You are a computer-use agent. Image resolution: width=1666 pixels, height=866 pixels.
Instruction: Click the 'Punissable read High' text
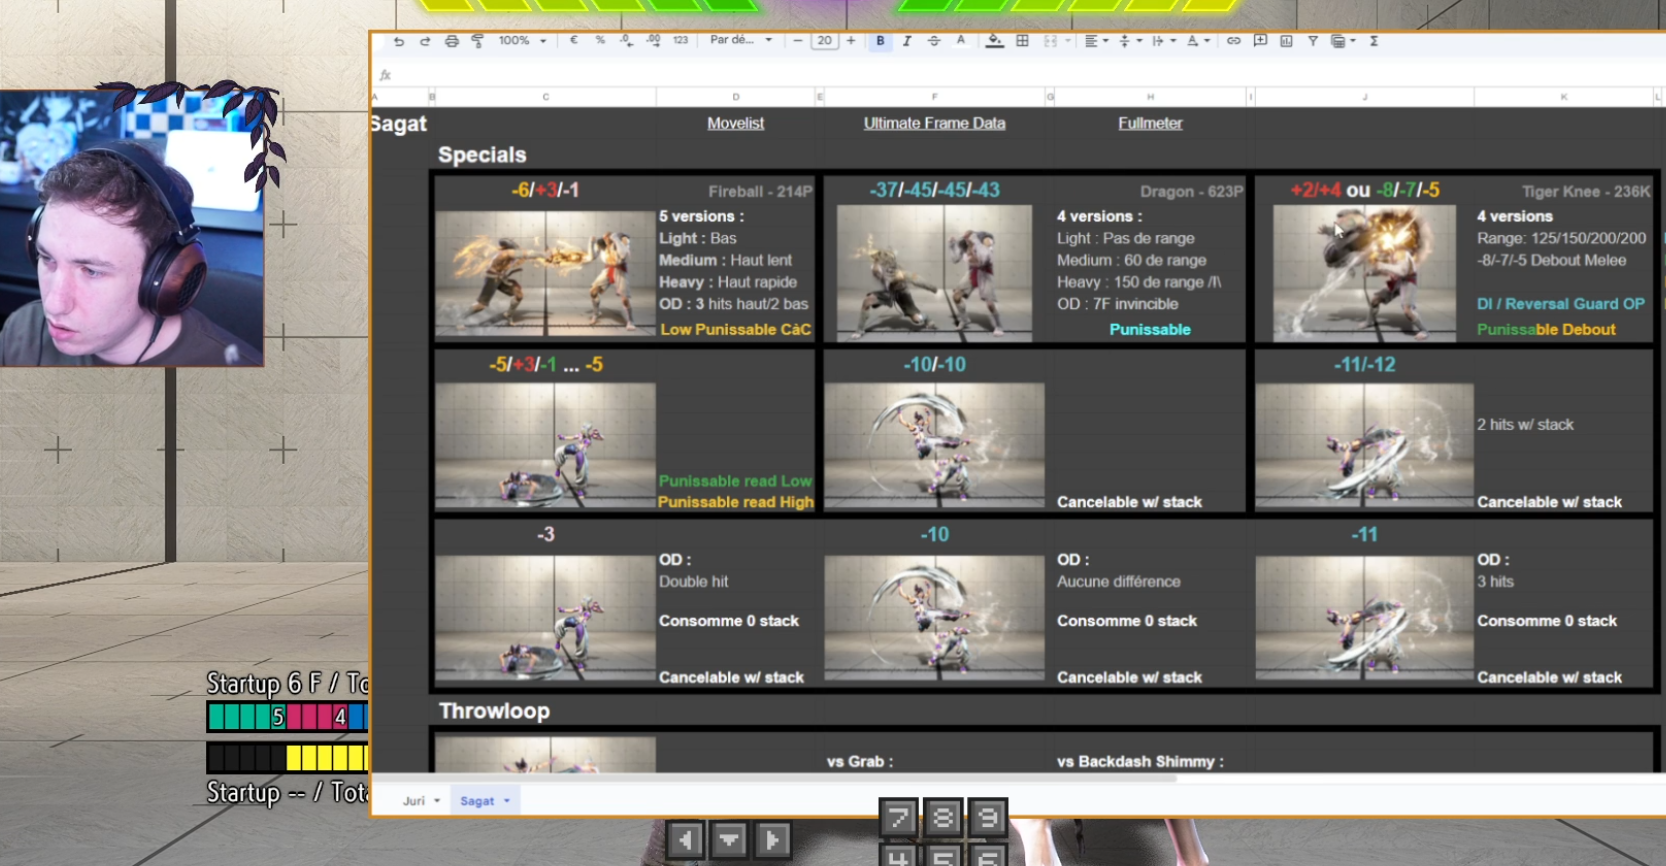pyautogui.click(x=736, y=502)
